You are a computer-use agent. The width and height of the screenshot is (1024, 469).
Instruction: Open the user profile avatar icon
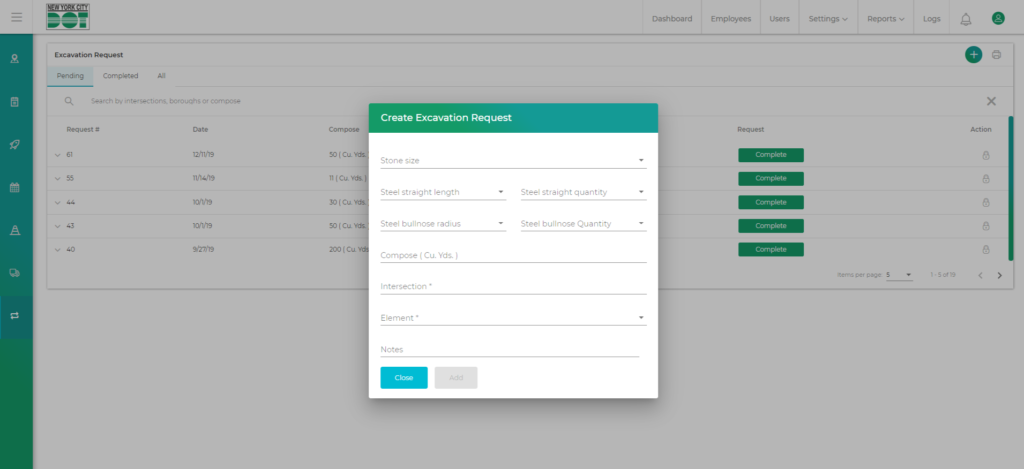[x=998, y=18]
